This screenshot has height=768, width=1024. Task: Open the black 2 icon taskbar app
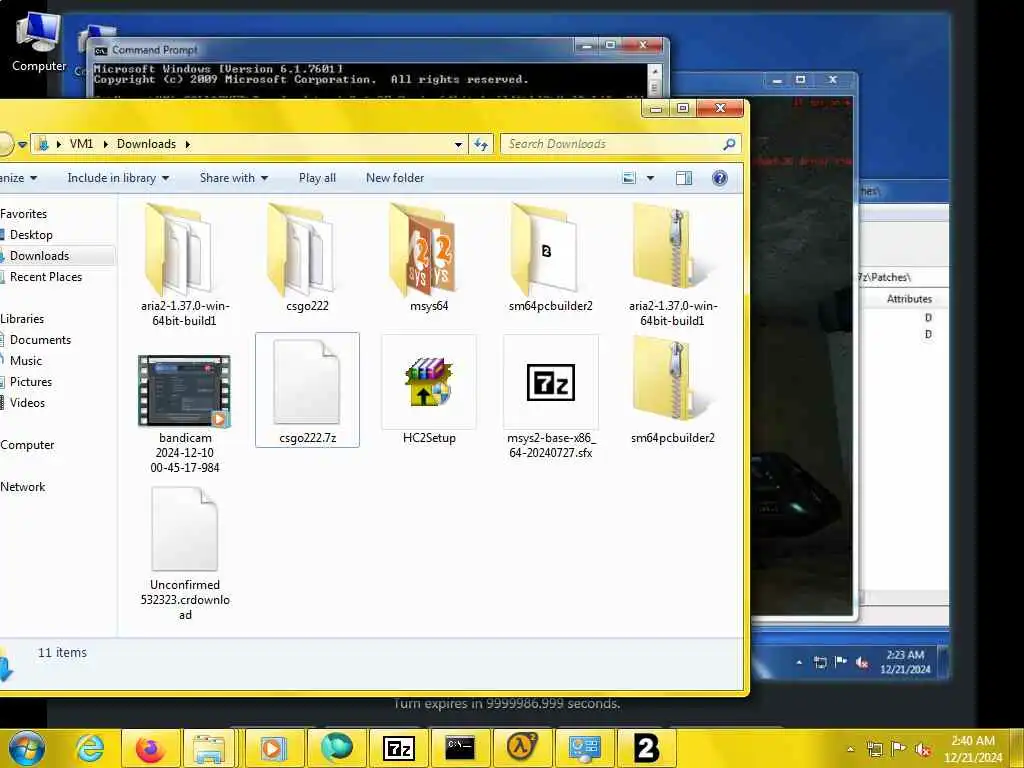coord(647,748)
